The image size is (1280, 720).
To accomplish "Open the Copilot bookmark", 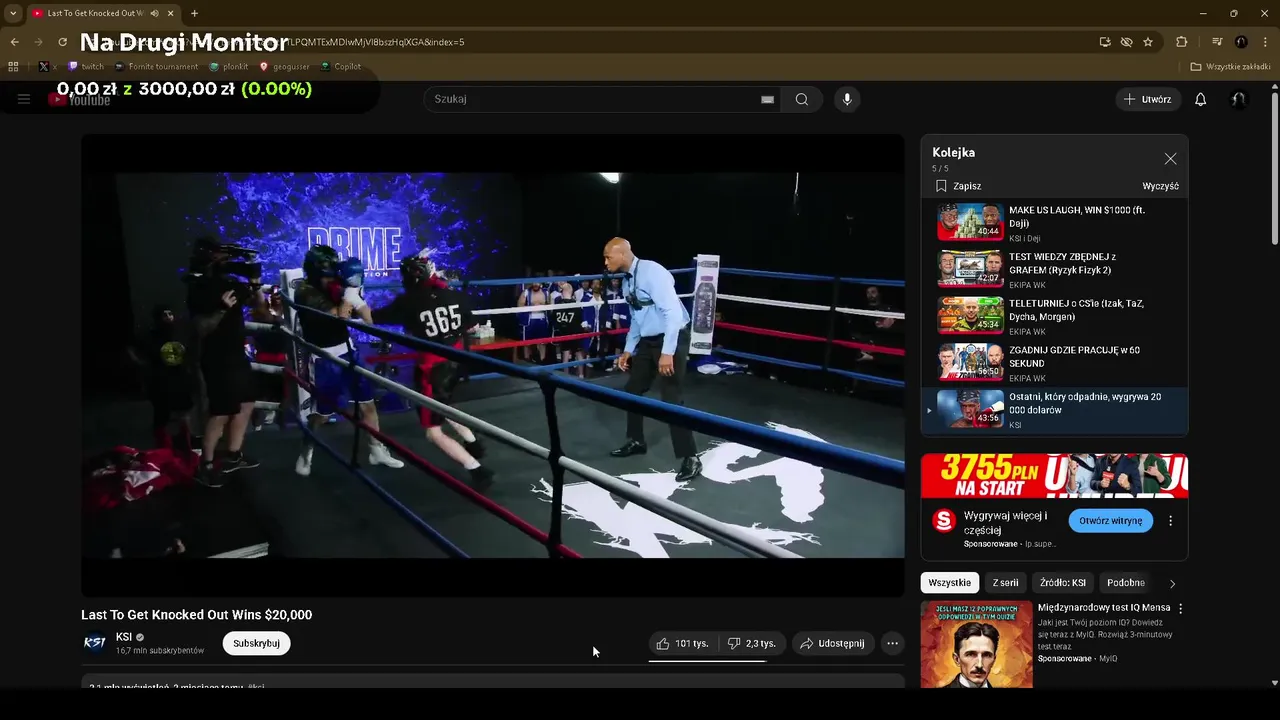I will [341, 67].
